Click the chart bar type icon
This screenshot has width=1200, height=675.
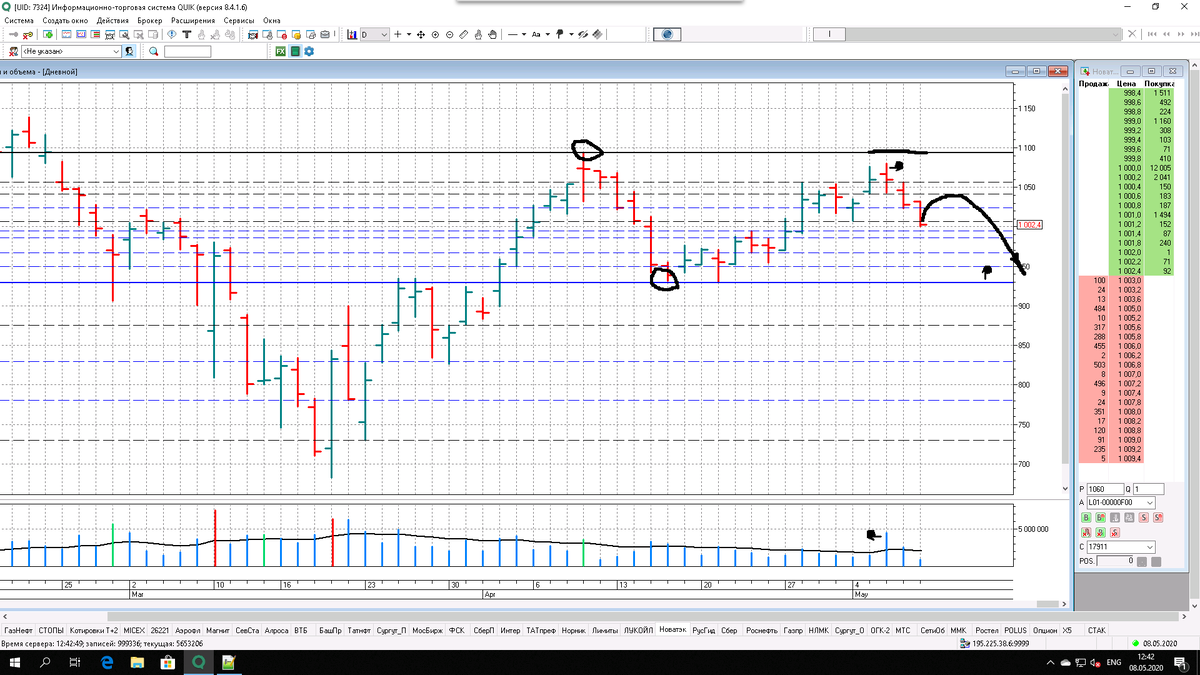[x=352, y=34]
